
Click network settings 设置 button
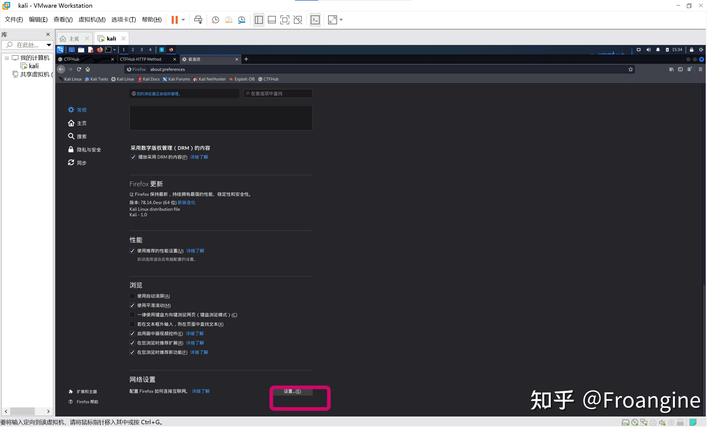(292, 392)
